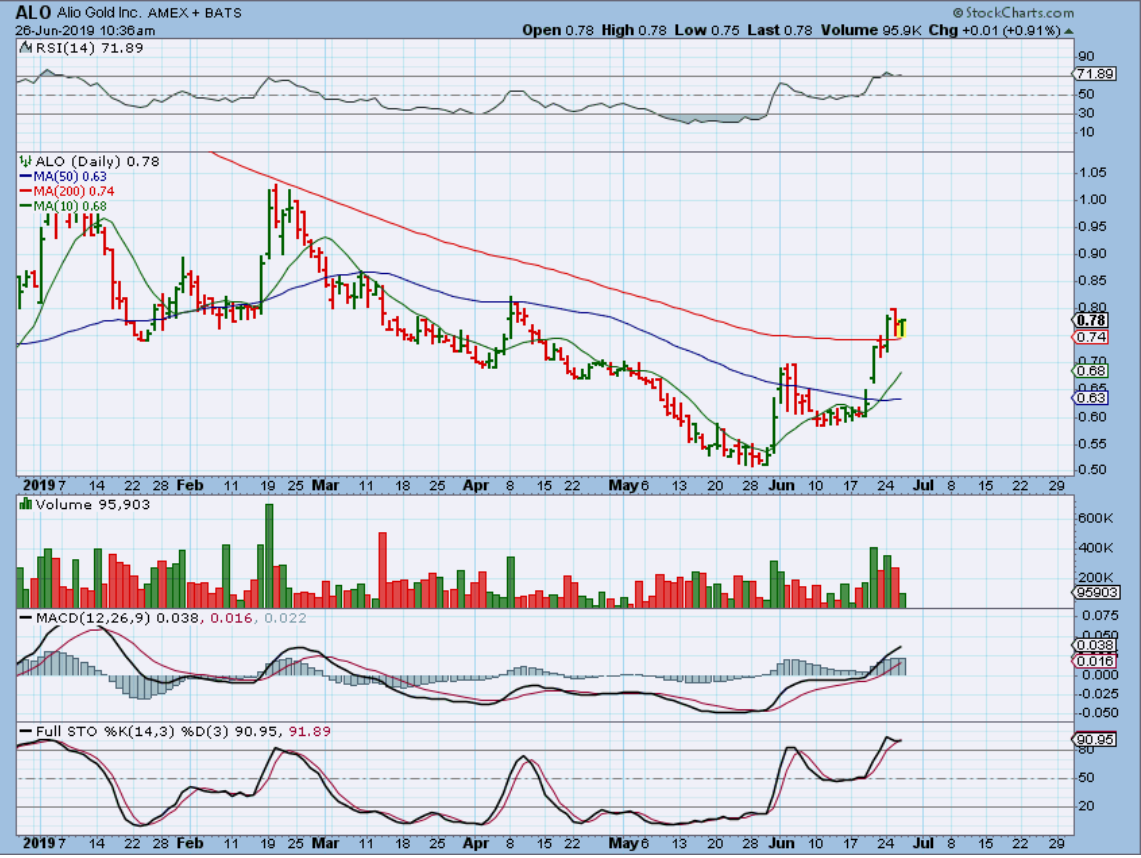Click the Chg +0.01 (+0.91%) value
Screen dimensions: 1141x858
pos(994,31)
